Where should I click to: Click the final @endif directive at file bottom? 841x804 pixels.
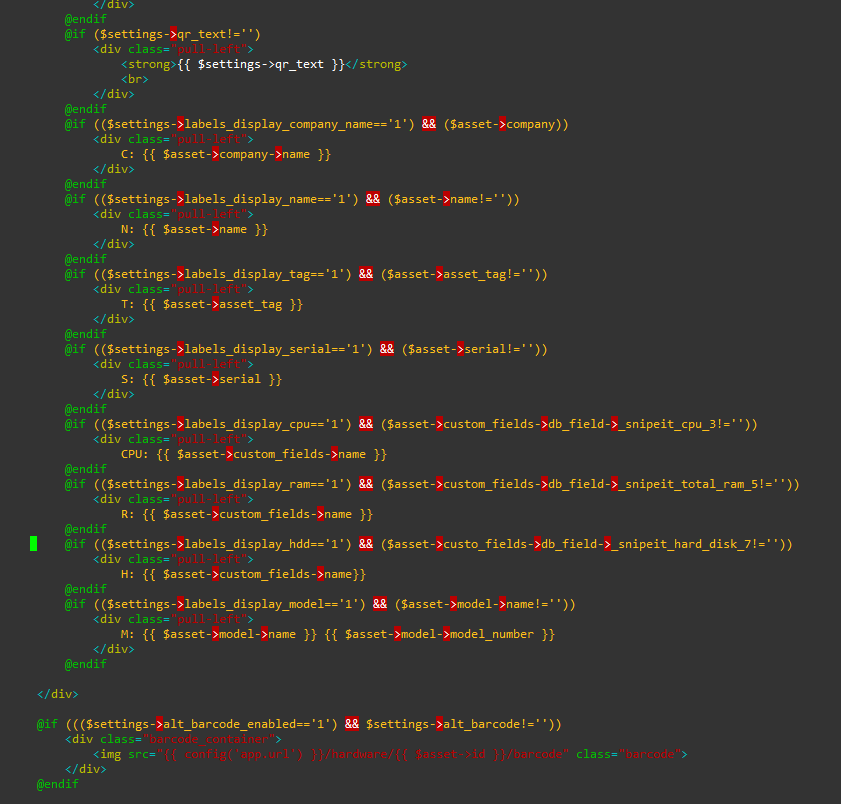(x=55, y=783)
